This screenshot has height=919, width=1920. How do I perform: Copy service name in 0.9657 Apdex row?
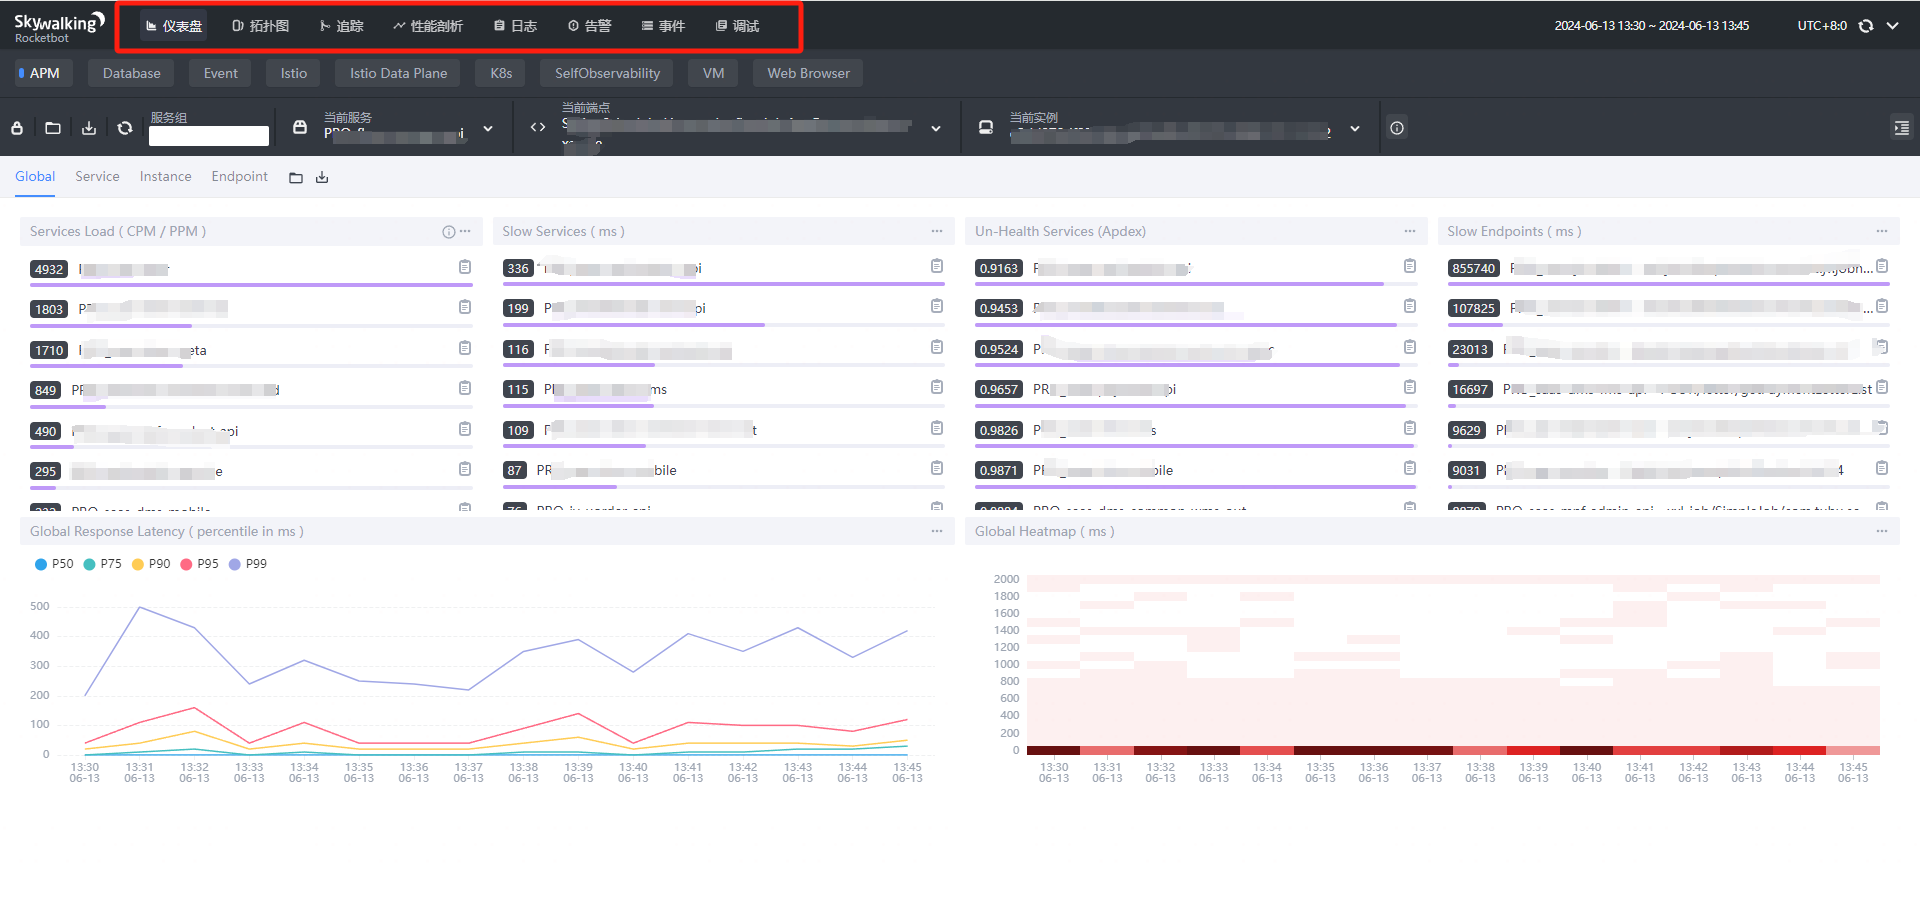[1410, 387]
